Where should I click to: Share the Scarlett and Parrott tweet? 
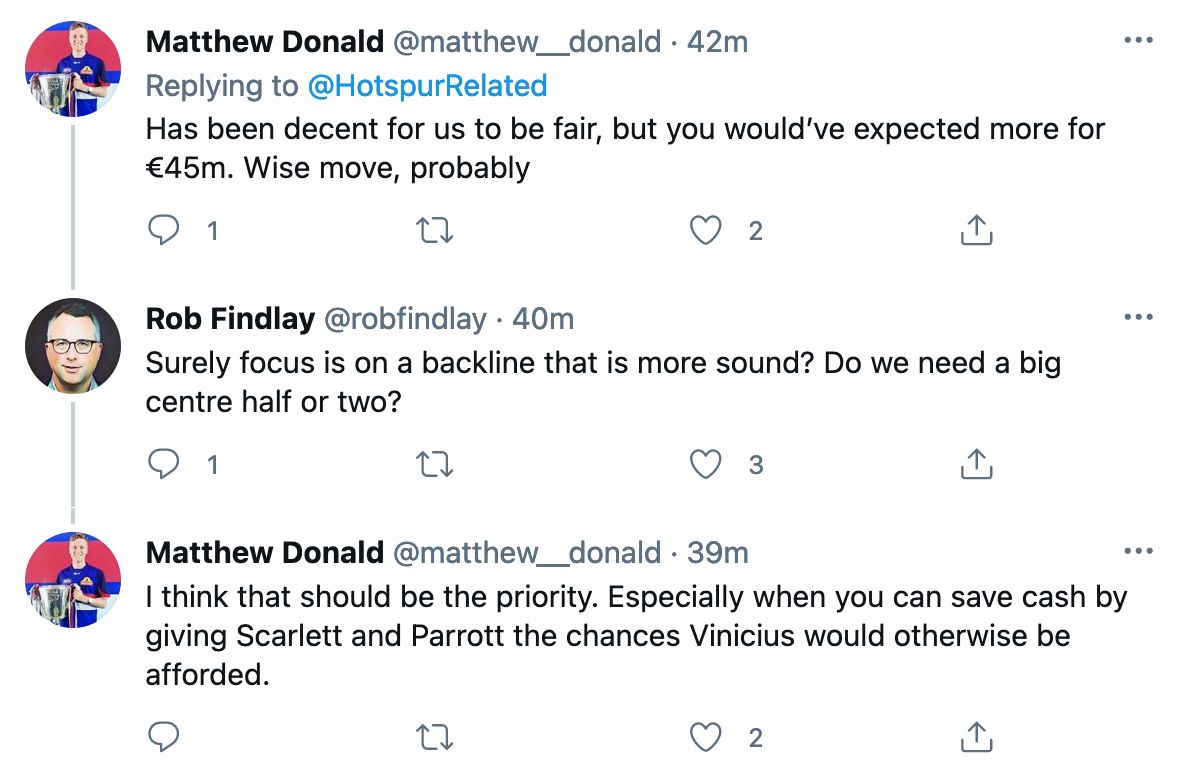976,737
